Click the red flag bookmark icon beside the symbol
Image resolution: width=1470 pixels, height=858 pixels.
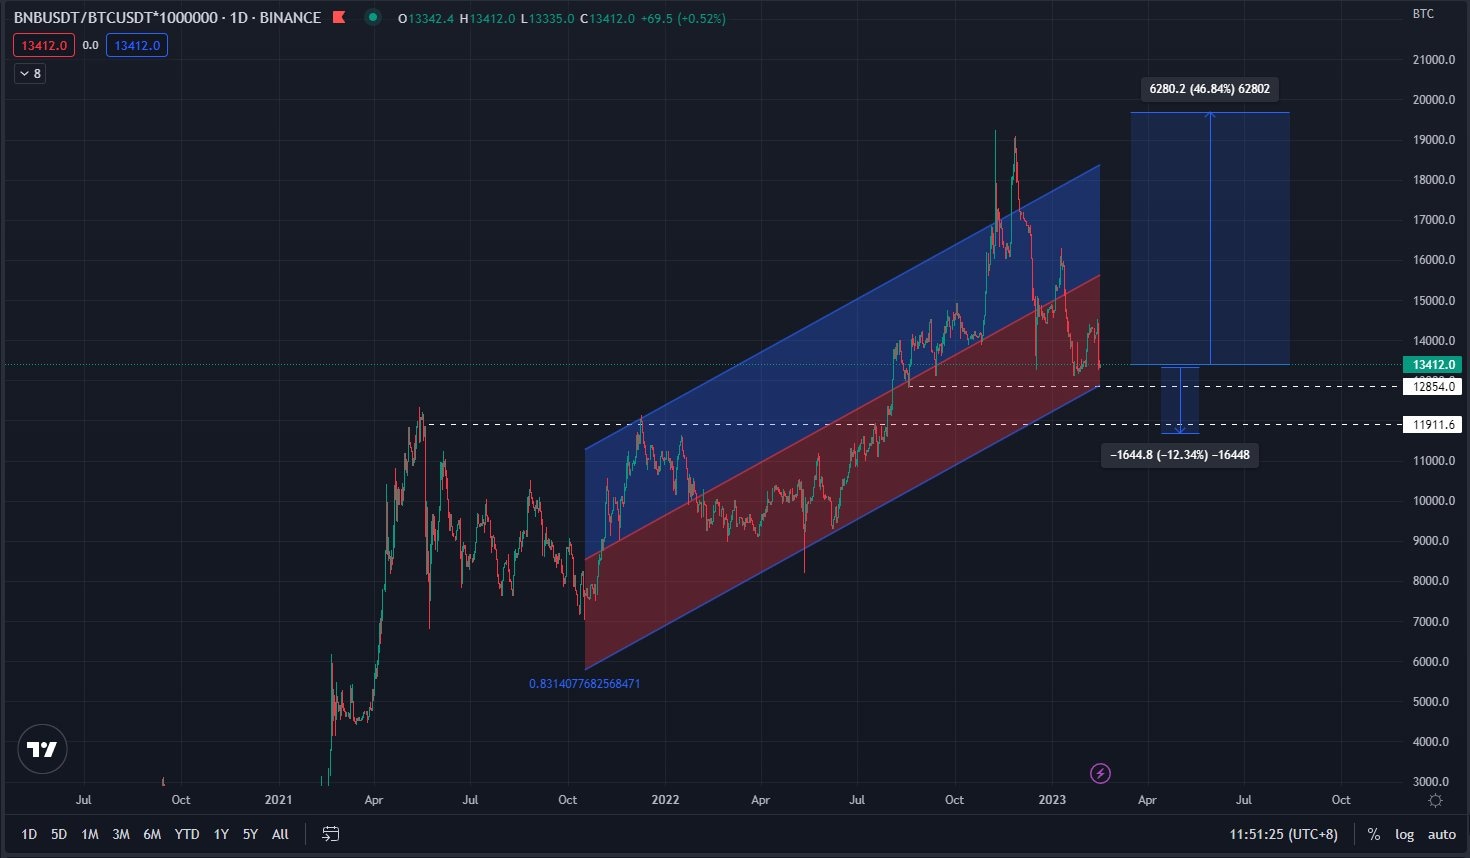(338, 17)
